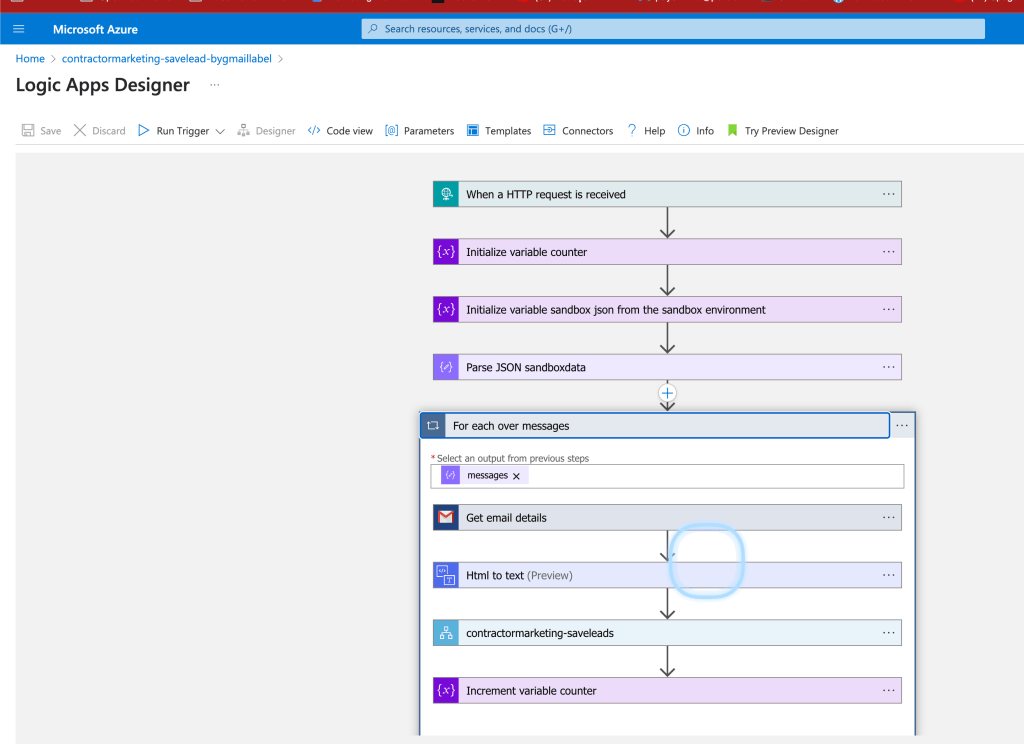
Task: Click the search magnifier icon
Action: (373, 29)
